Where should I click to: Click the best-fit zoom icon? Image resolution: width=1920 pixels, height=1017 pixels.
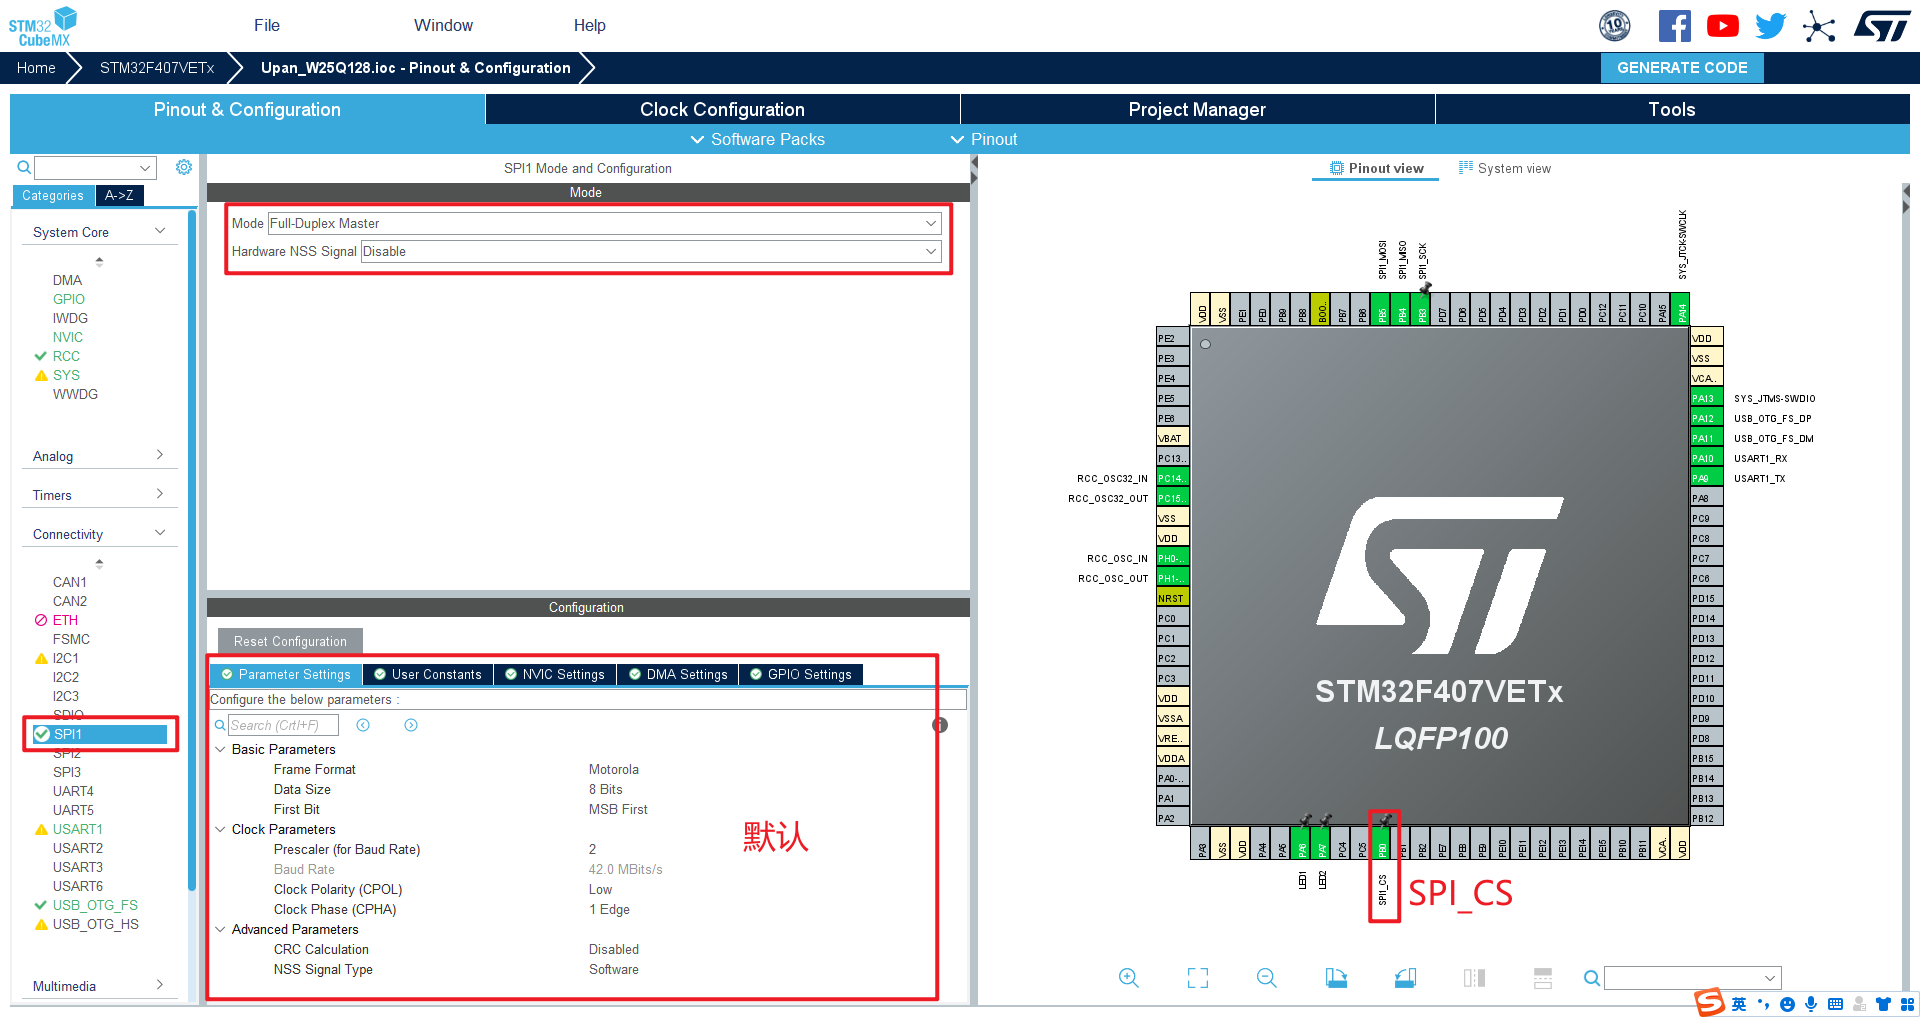1197,978
